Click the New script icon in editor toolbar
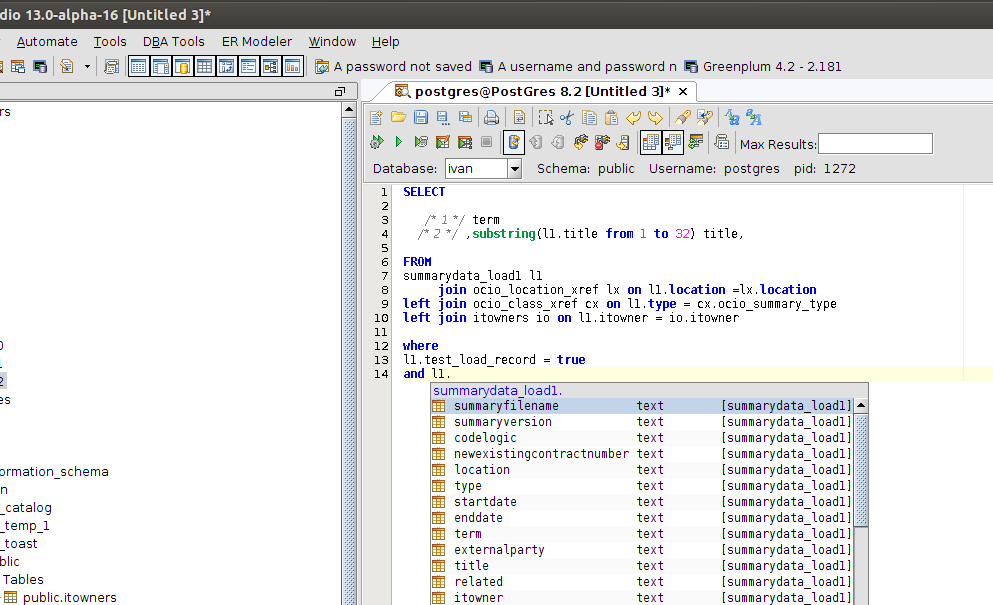 pyautogui.click(x=377, y=118)
